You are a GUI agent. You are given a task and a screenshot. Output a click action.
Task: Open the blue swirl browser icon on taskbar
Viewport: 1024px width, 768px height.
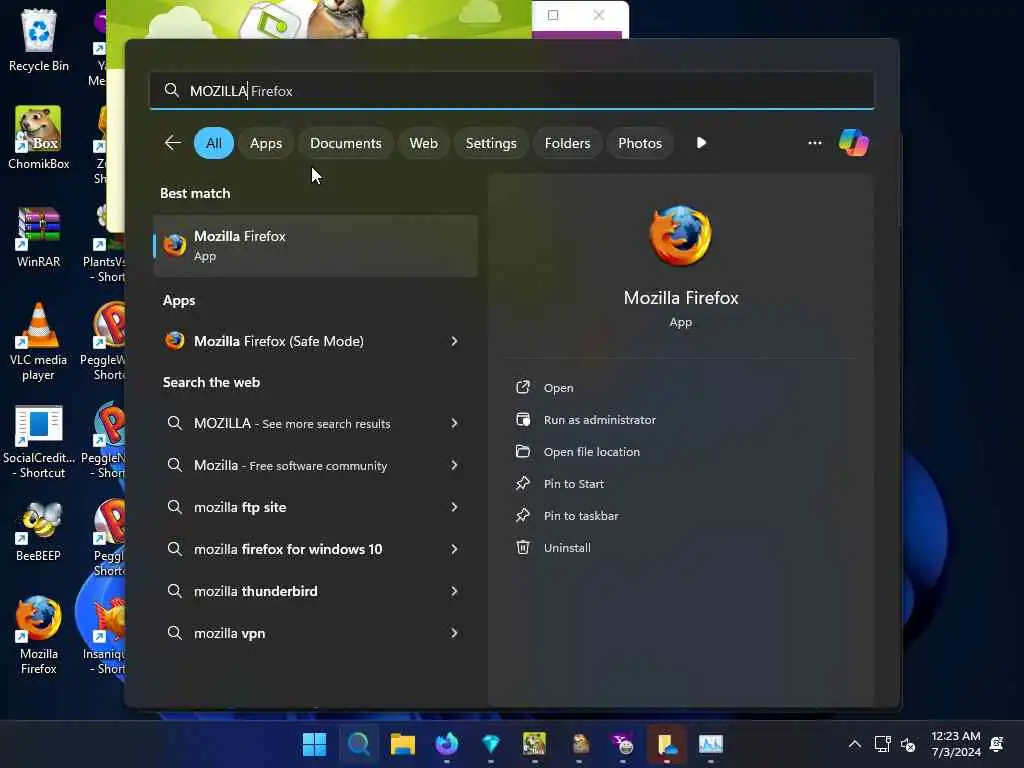point(447,744)
